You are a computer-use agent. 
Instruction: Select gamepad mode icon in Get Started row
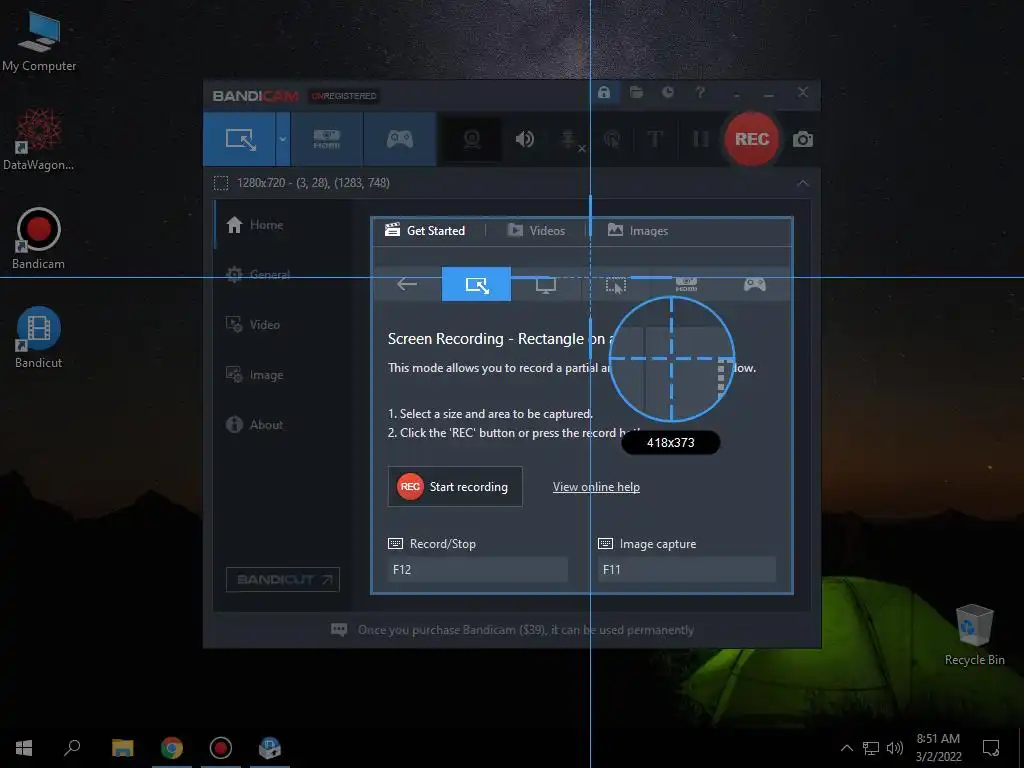pos(755,285)
